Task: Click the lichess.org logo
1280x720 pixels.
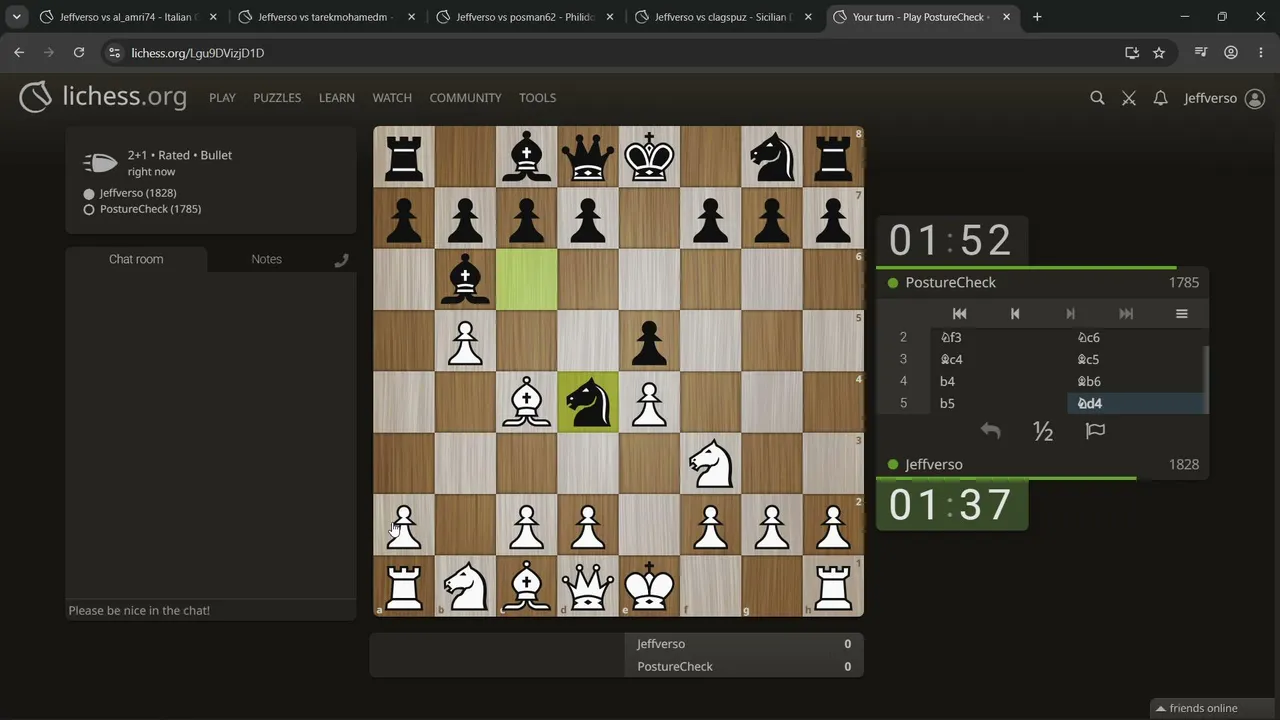Action: (103, 97)
